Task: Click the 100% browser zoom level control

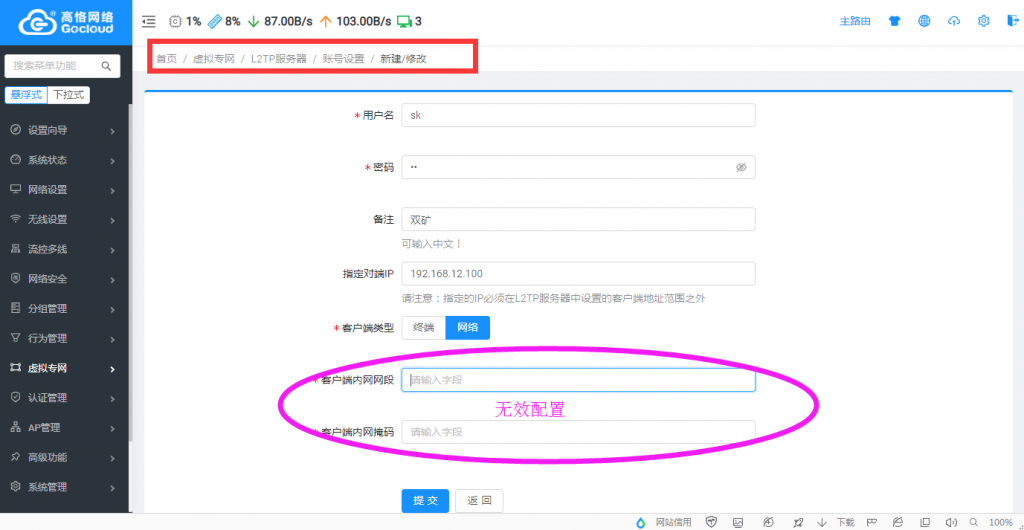Action: click(1000, 522)
